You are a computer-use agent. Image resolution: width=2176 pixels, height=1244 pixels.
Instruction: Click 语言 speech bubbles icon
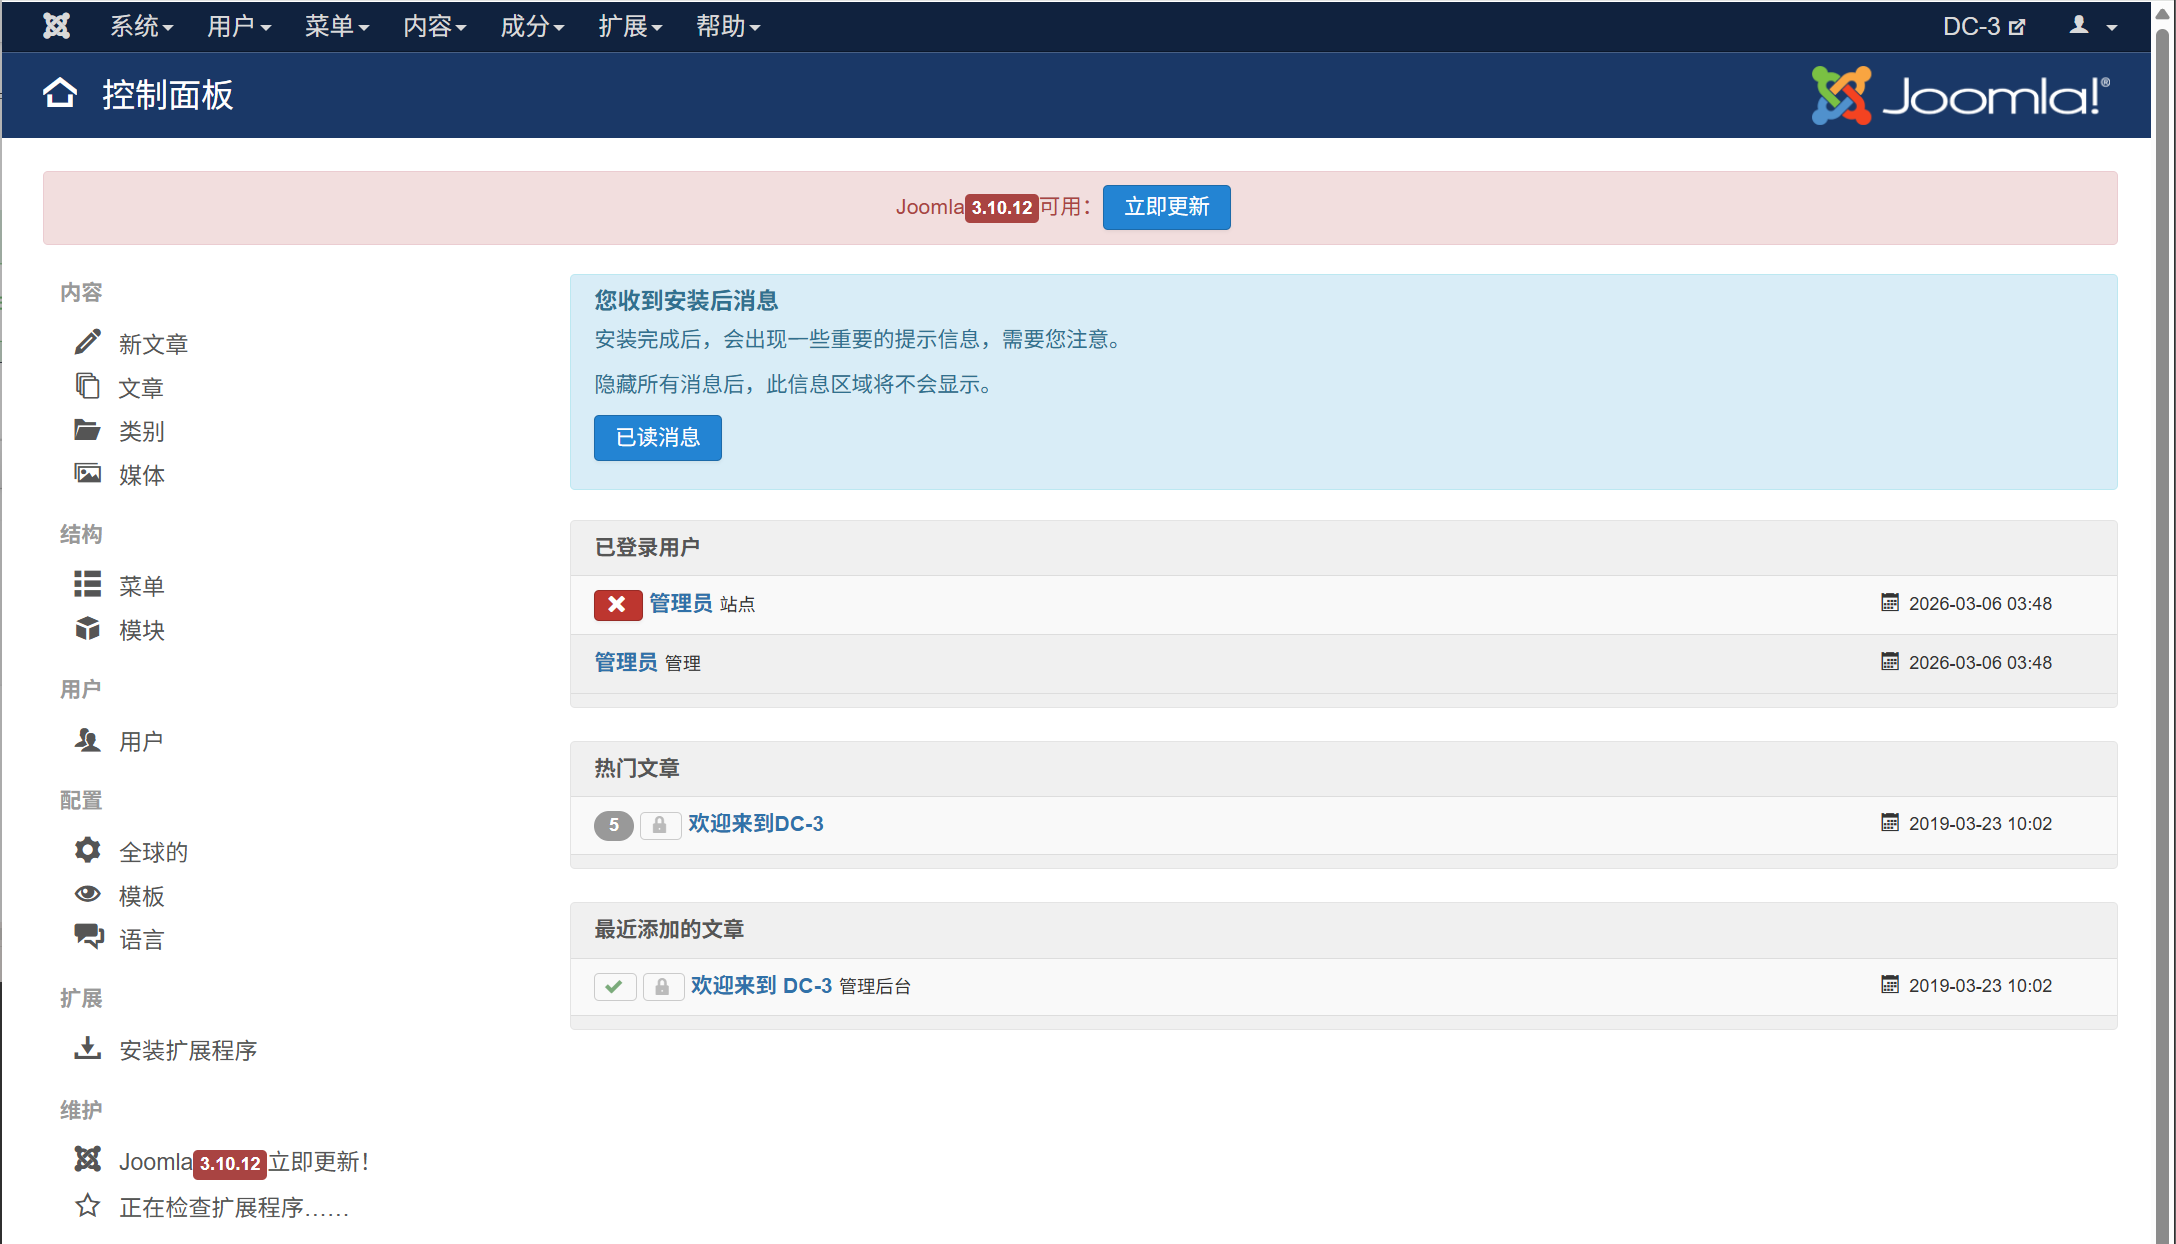pyautogui.click(x=88, y=937)
